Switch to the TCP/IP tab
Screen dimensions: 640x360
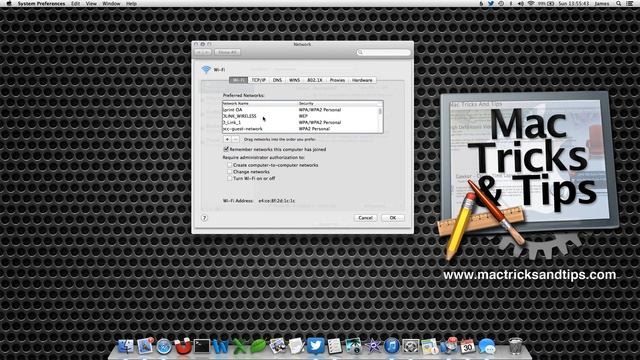click(x=259, y=80)
